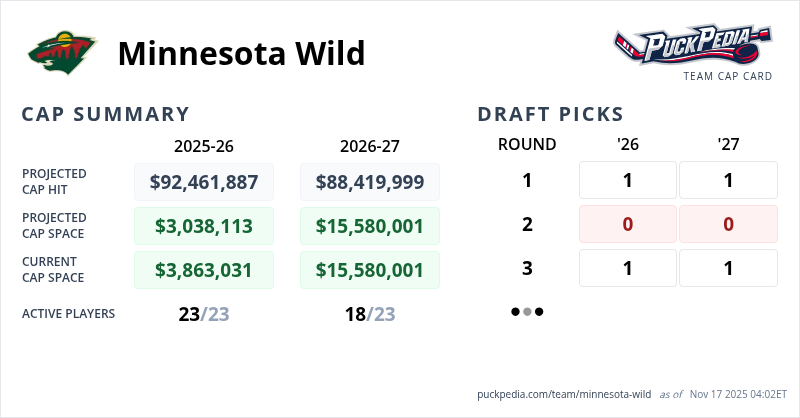Click the three dots below draft picks
Screen dimensions: 800x418
coord(527,312)
